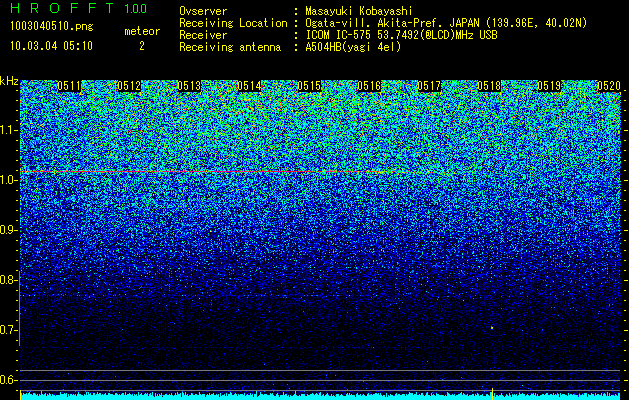Viewport: 629px width, 400px height.
Task: Click the 1.0 kHz axis label
Action: click(x=8, y=180)
